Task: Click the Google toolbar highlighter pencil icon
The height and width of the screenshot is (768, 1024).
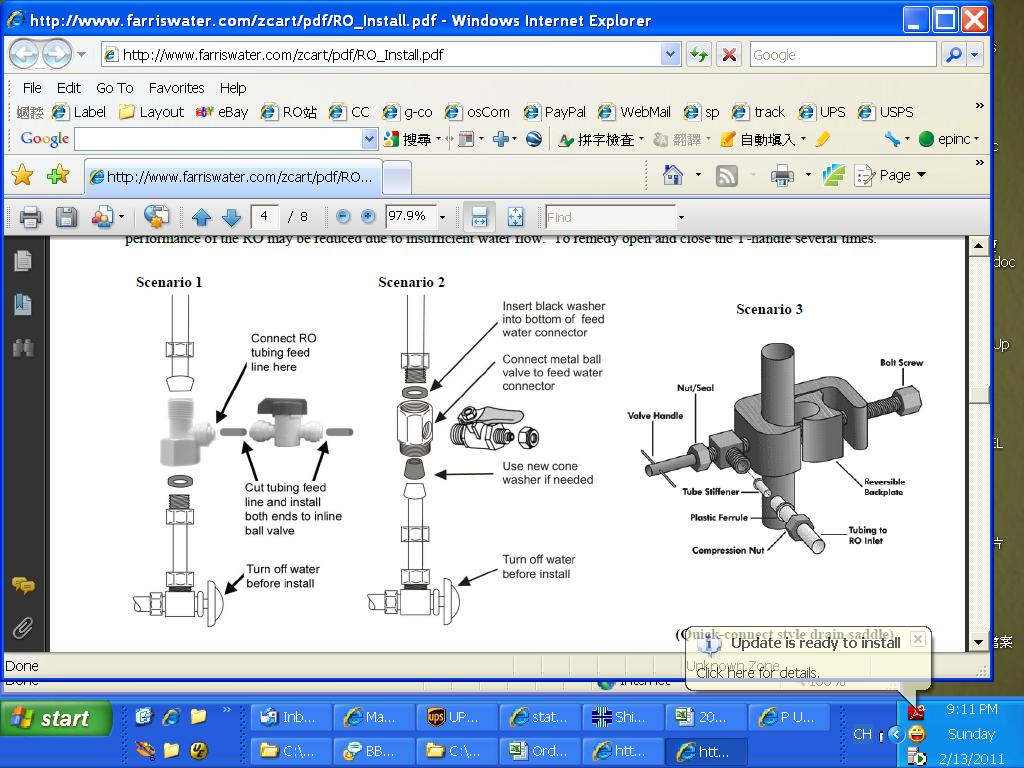Action: [822, 139]
